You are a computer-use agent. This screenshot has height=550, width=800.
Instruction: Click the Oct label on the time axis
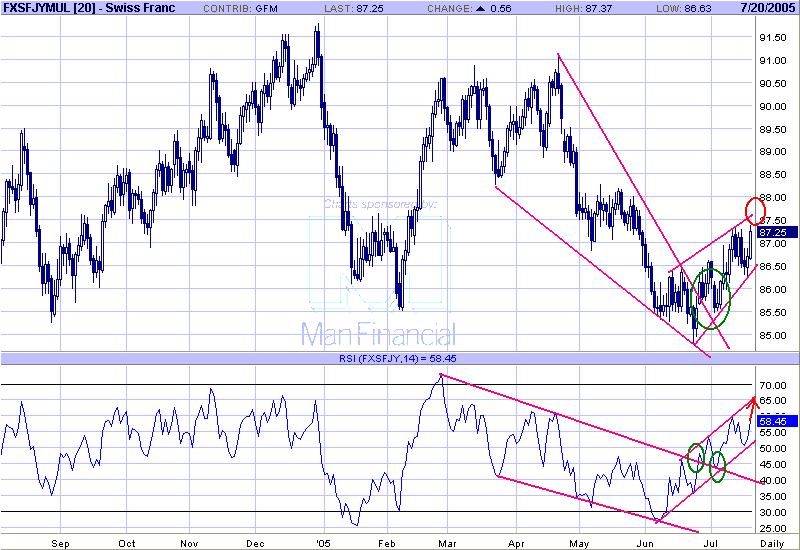pyautogui.click(x=127, y=543)
